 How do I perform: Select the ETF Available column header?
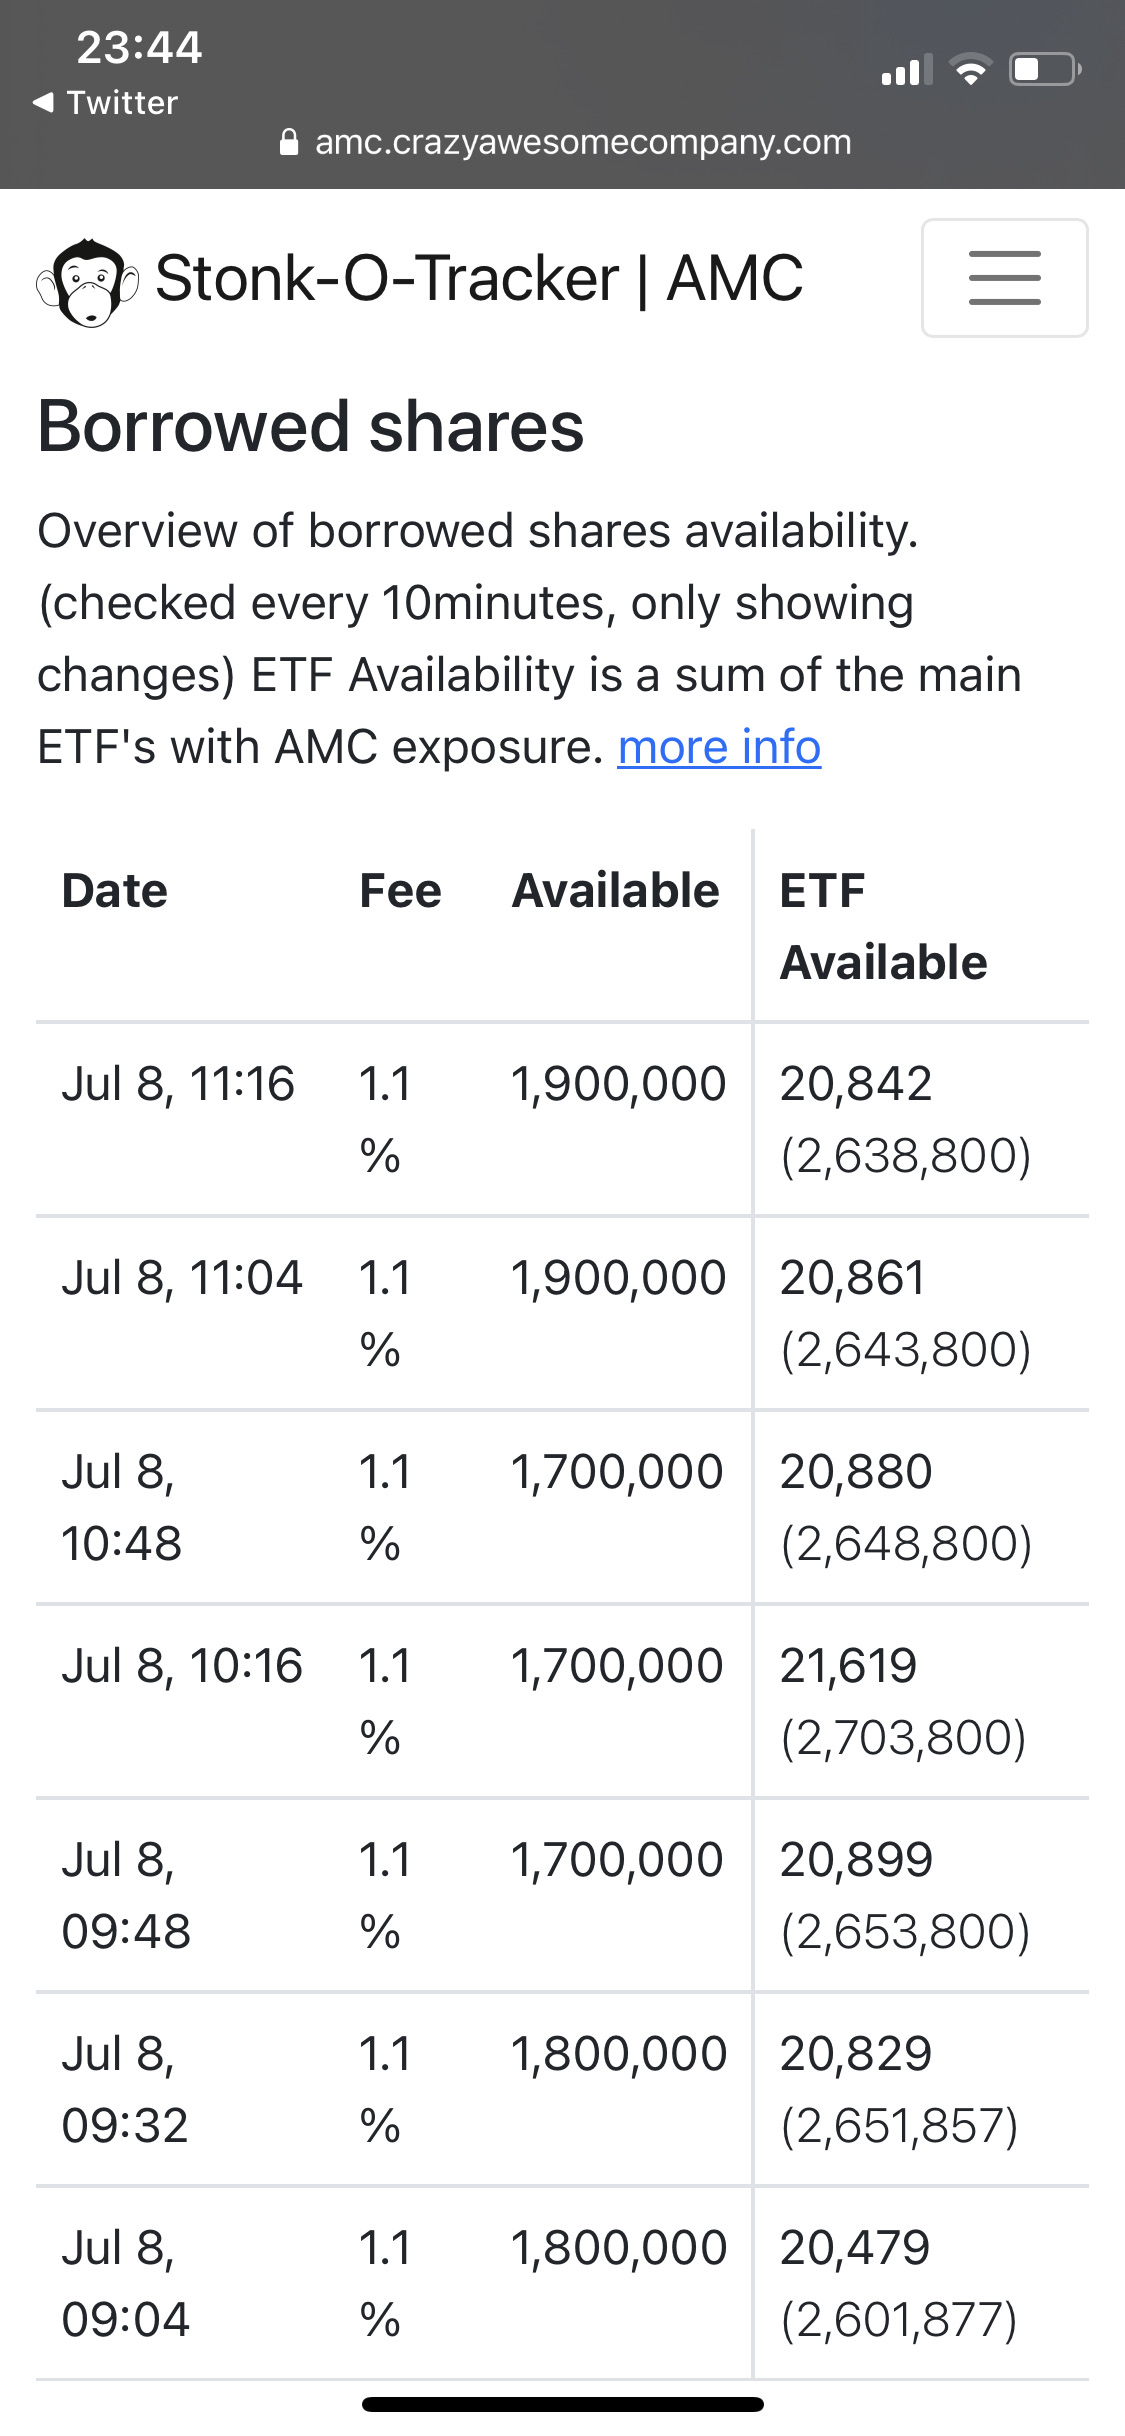[883, 926]
